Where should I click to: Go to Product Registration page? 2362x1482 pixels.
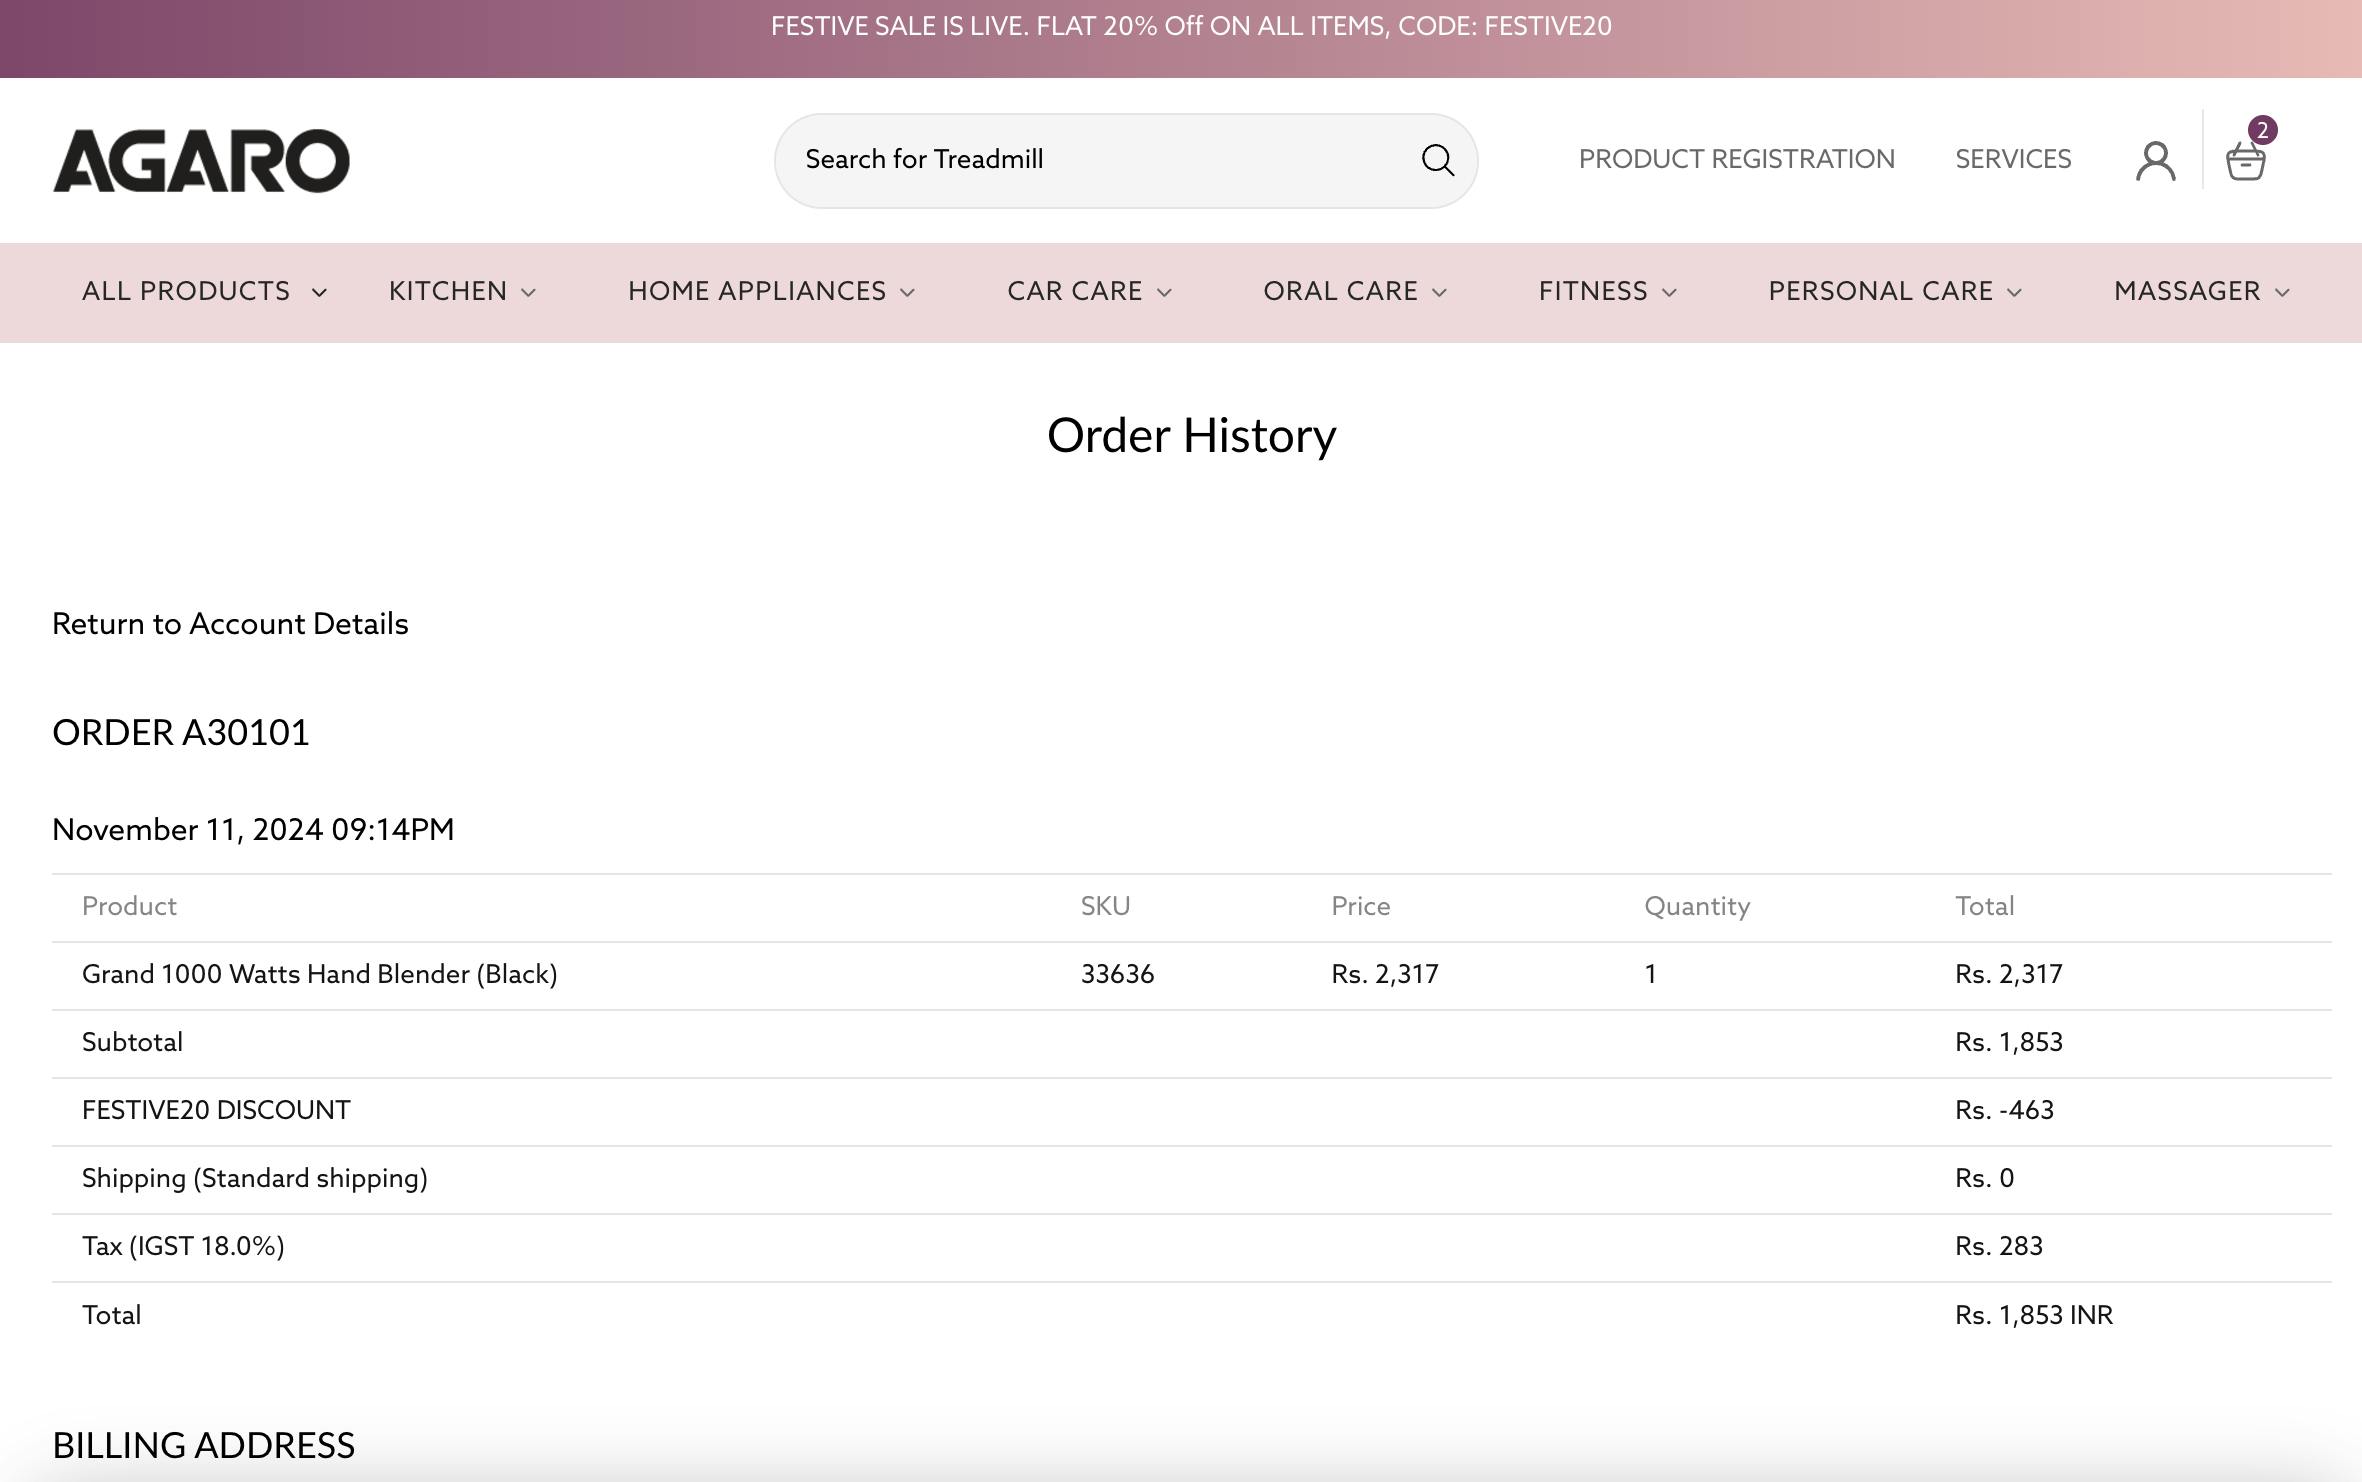point(1736,159)
